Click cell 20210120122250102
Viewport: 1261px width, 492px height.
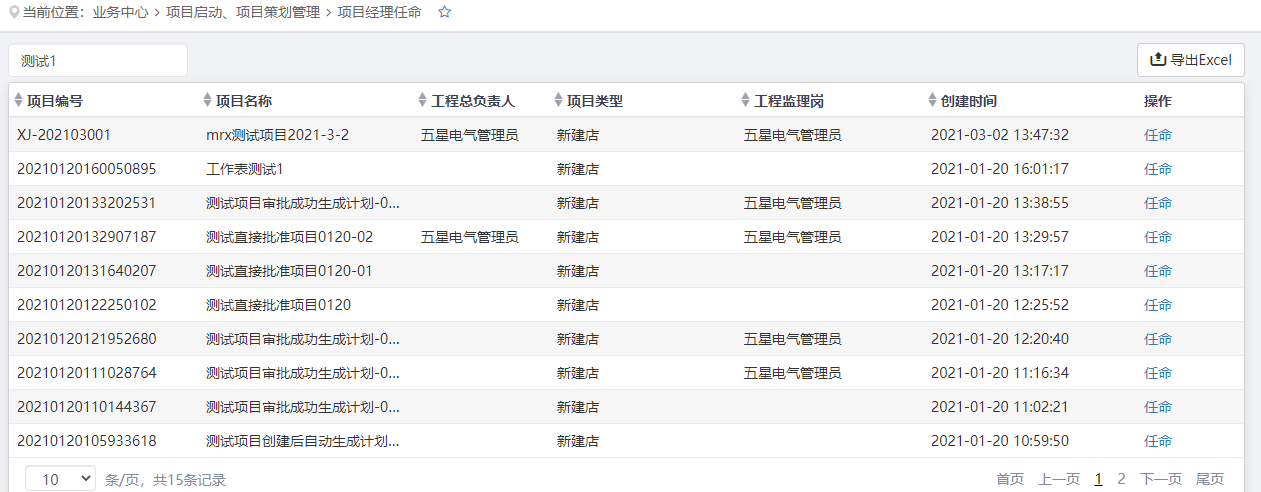[x=87, y=305]
